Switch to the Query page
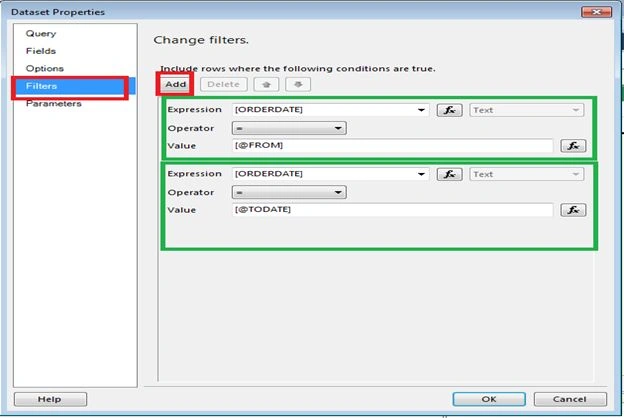 tap(41, 33)
